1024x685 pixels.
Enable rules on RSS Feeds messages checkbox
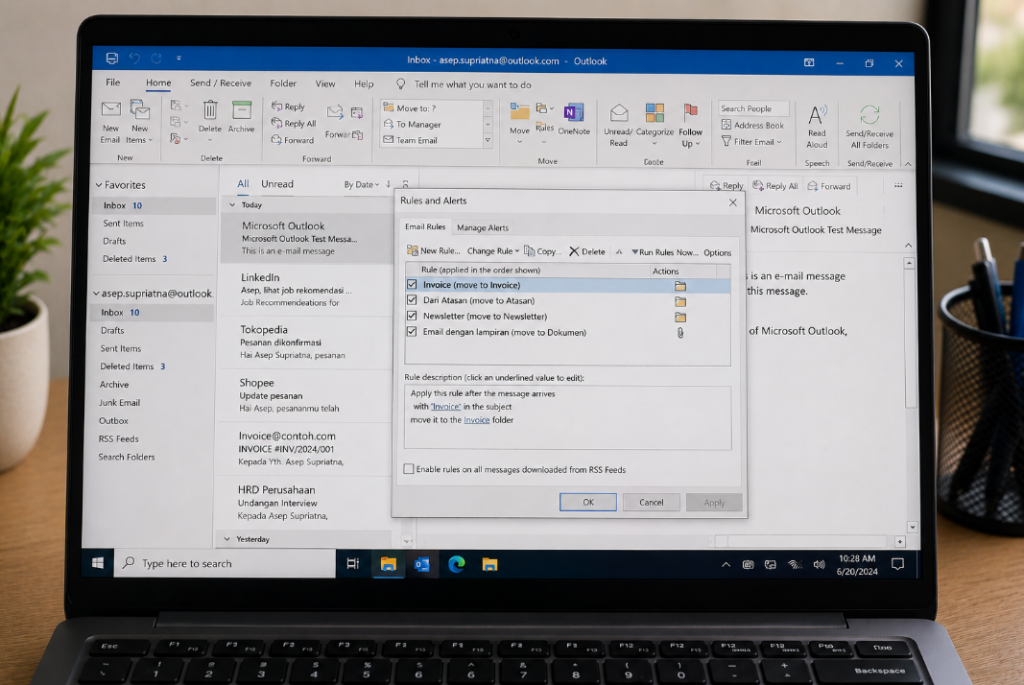pos(409,469)
